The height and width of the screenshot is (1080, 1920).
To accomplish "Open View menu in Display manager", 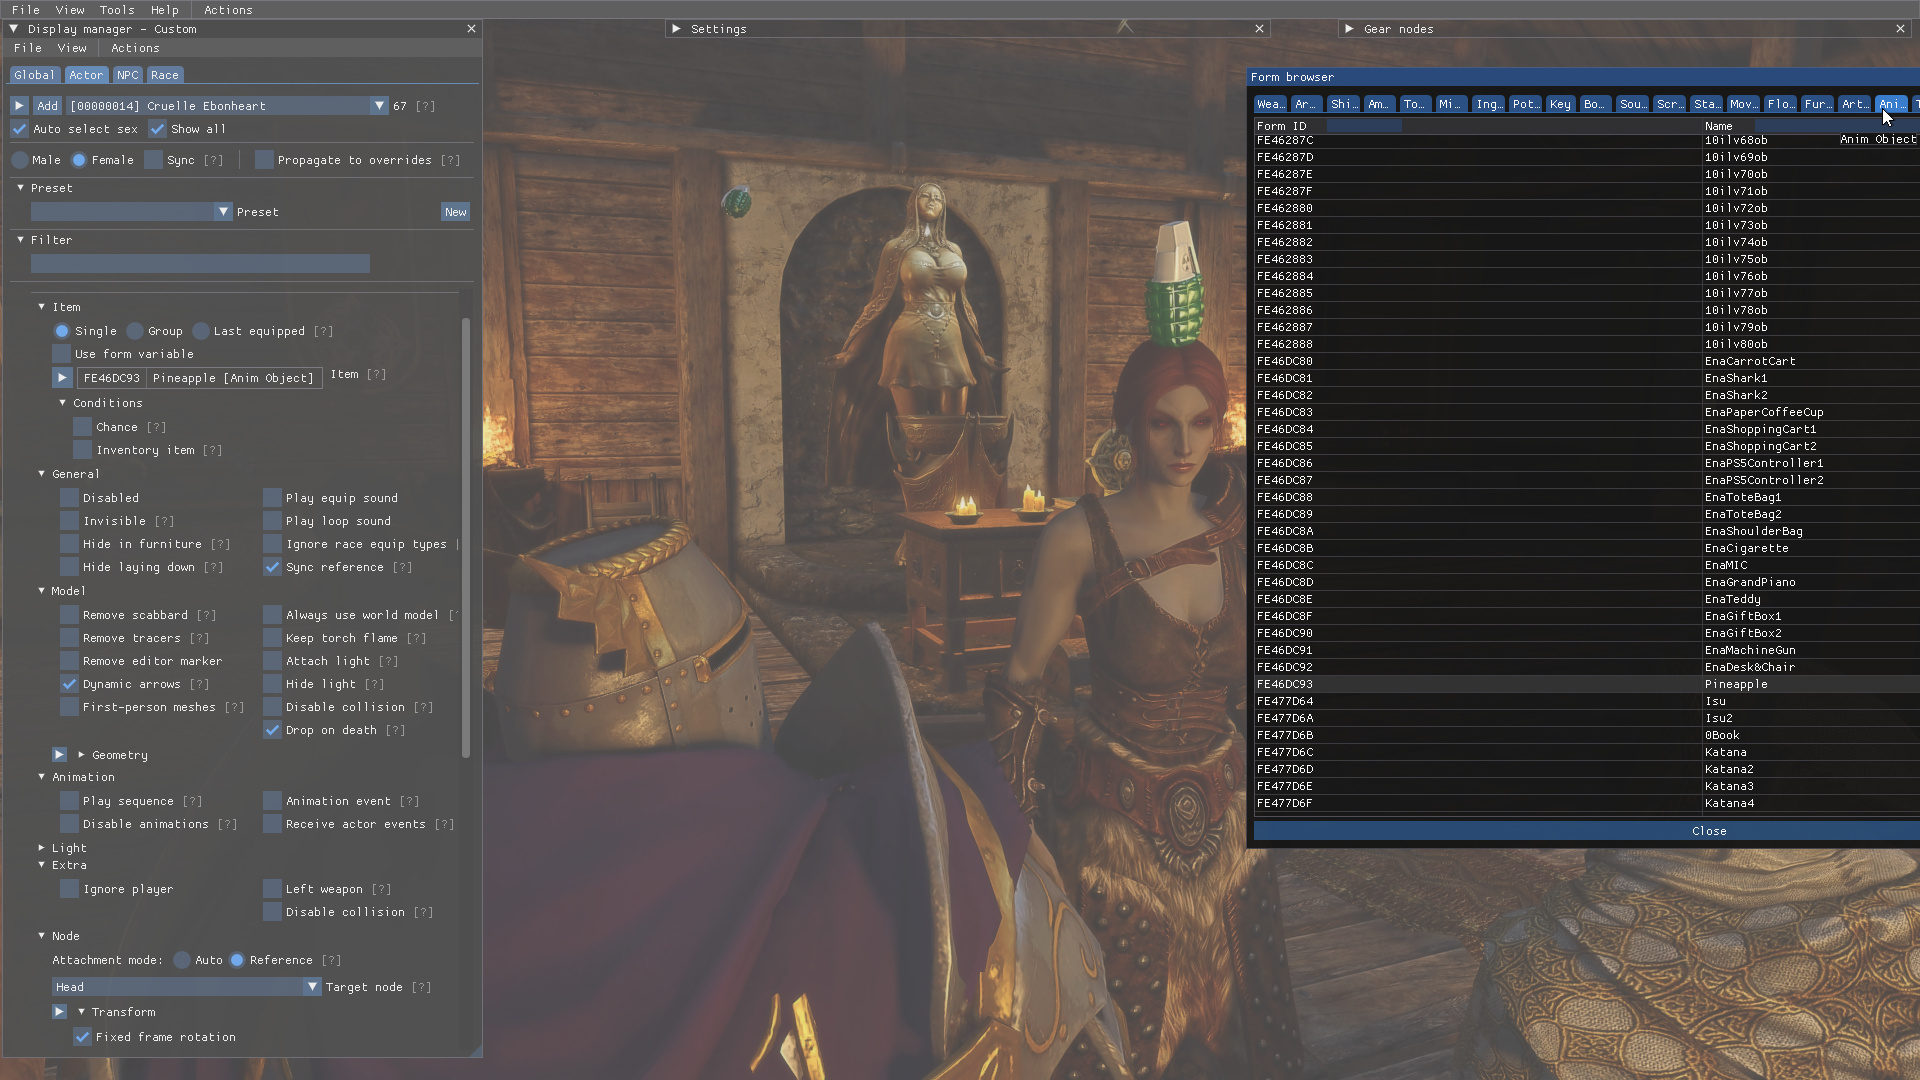I will tap(72, 48).
